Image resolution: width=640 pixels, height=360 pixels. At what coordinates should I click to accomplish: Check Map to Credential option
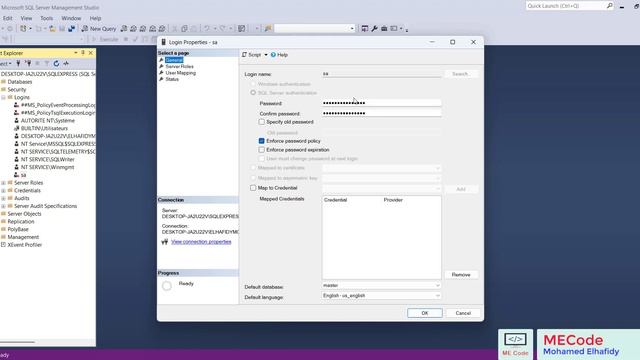tap(253, 188)
